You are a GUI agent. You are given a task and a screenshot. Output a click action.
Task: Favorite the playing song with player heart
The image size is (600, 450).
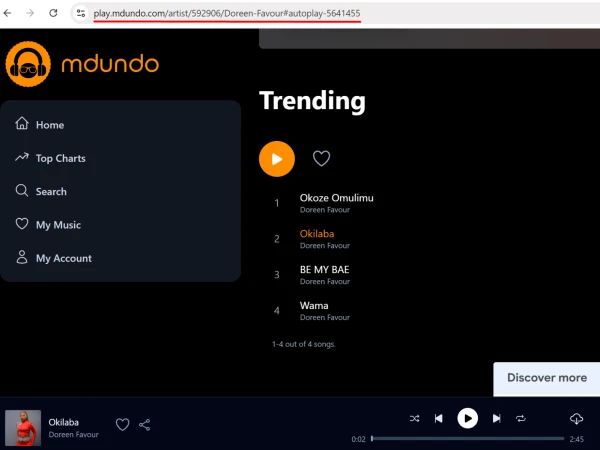click(122, 424)
